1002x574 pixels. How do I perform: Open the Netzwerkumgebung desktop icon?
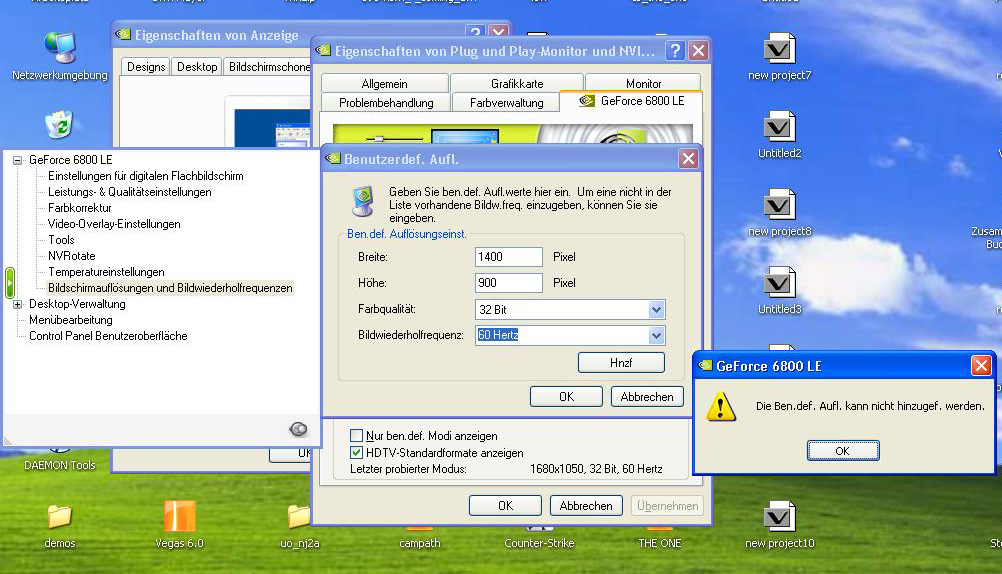[60, 48]
